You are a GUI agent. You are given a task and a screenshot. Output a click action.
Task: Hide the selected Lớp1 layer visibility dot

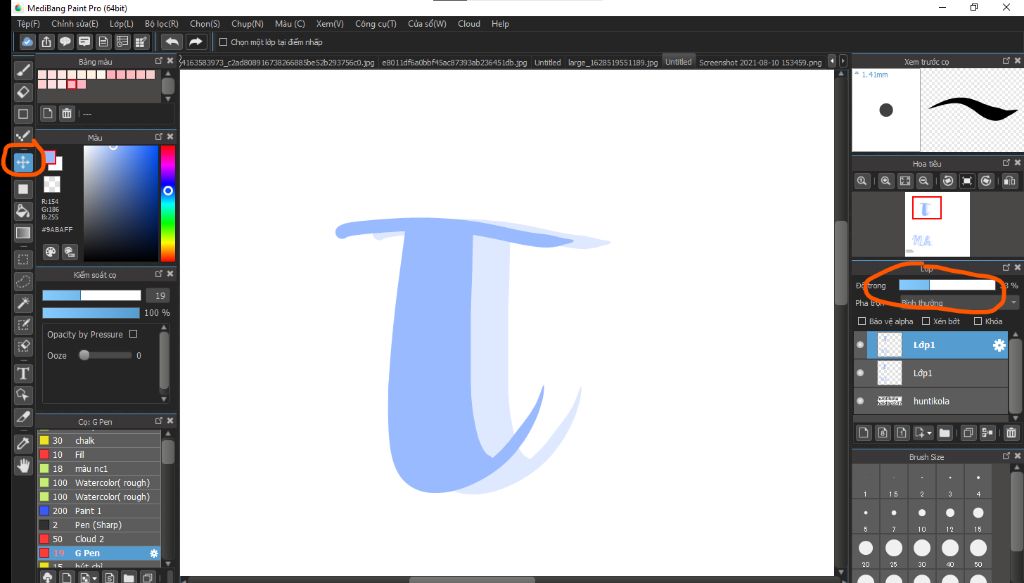[x=860, y=345]
